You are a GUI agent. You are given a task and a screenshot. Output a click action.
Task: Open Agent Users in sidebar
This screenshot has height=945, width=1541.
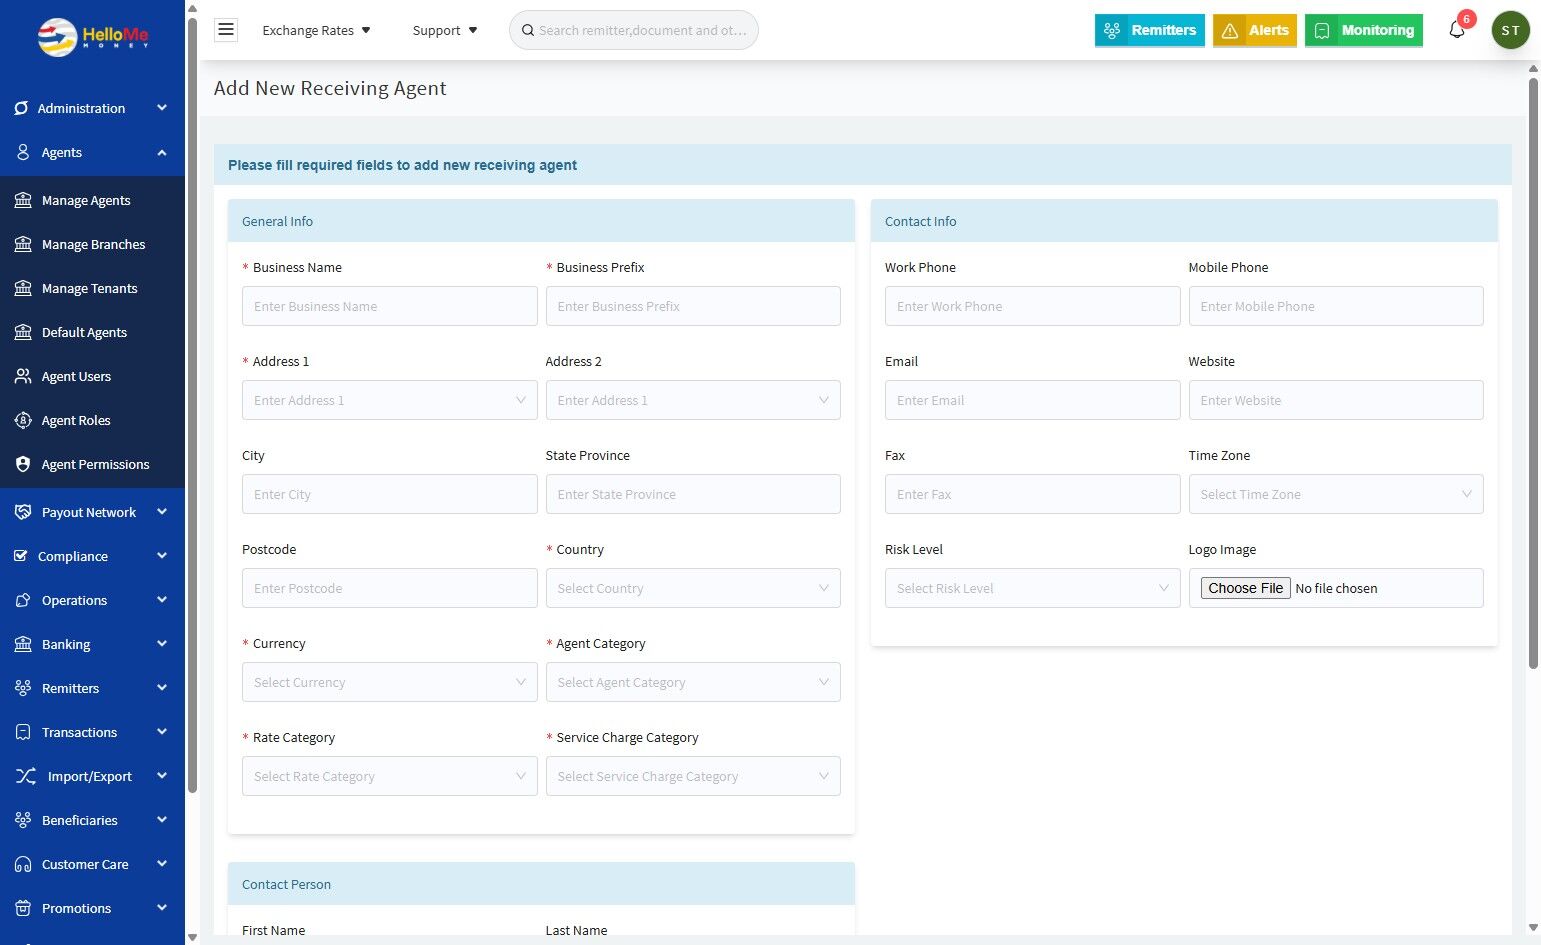point(92,376)
